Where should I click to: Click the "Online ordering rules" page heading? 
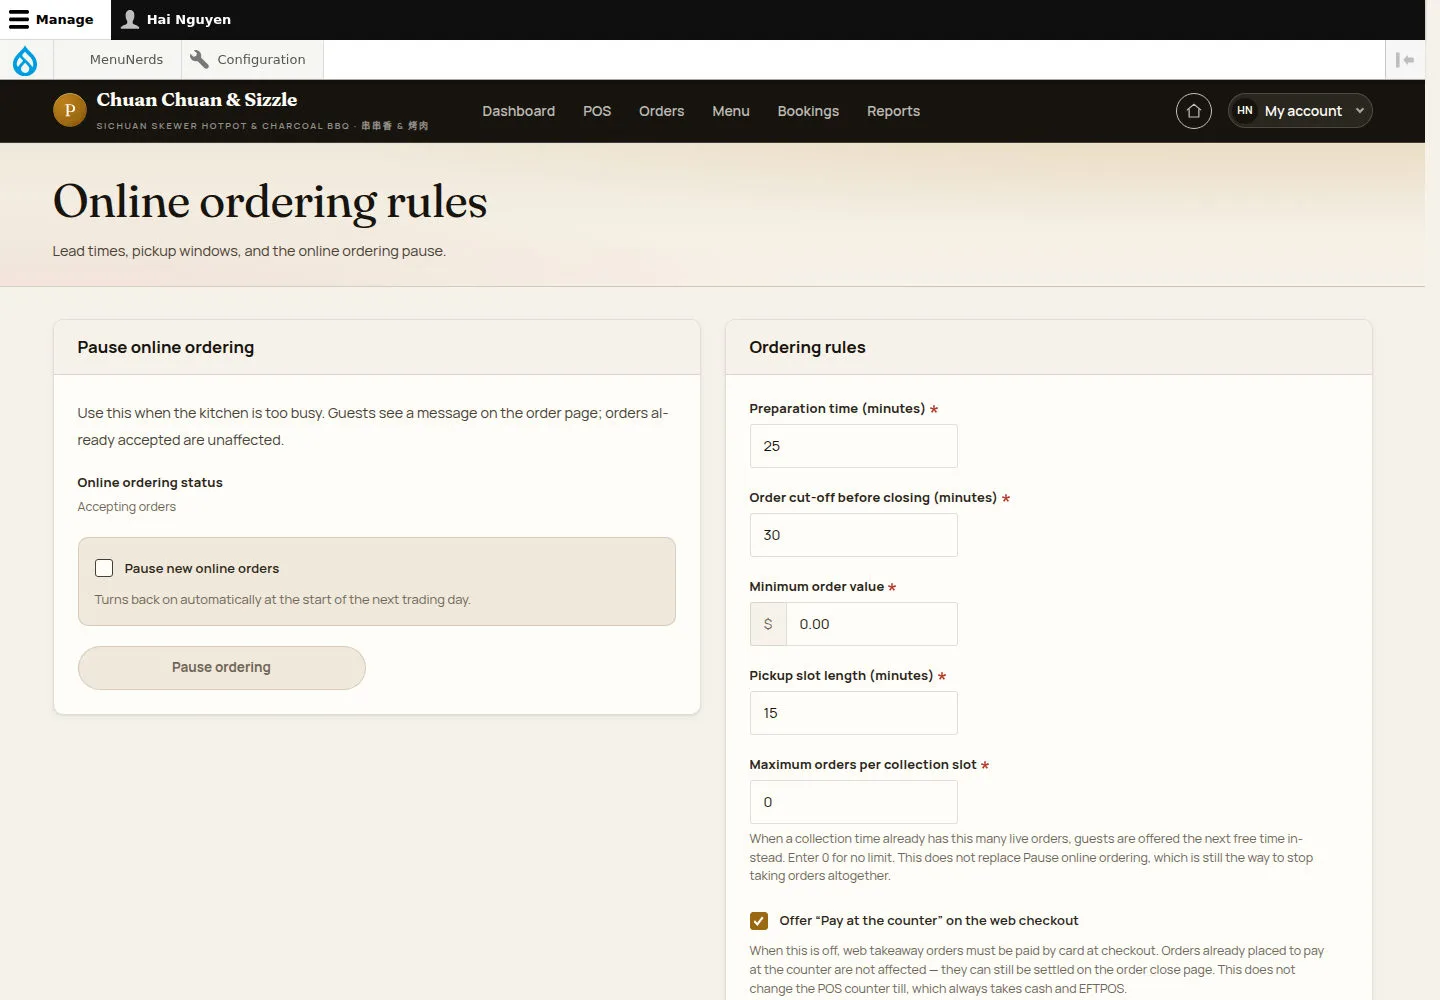pos(270,203)
